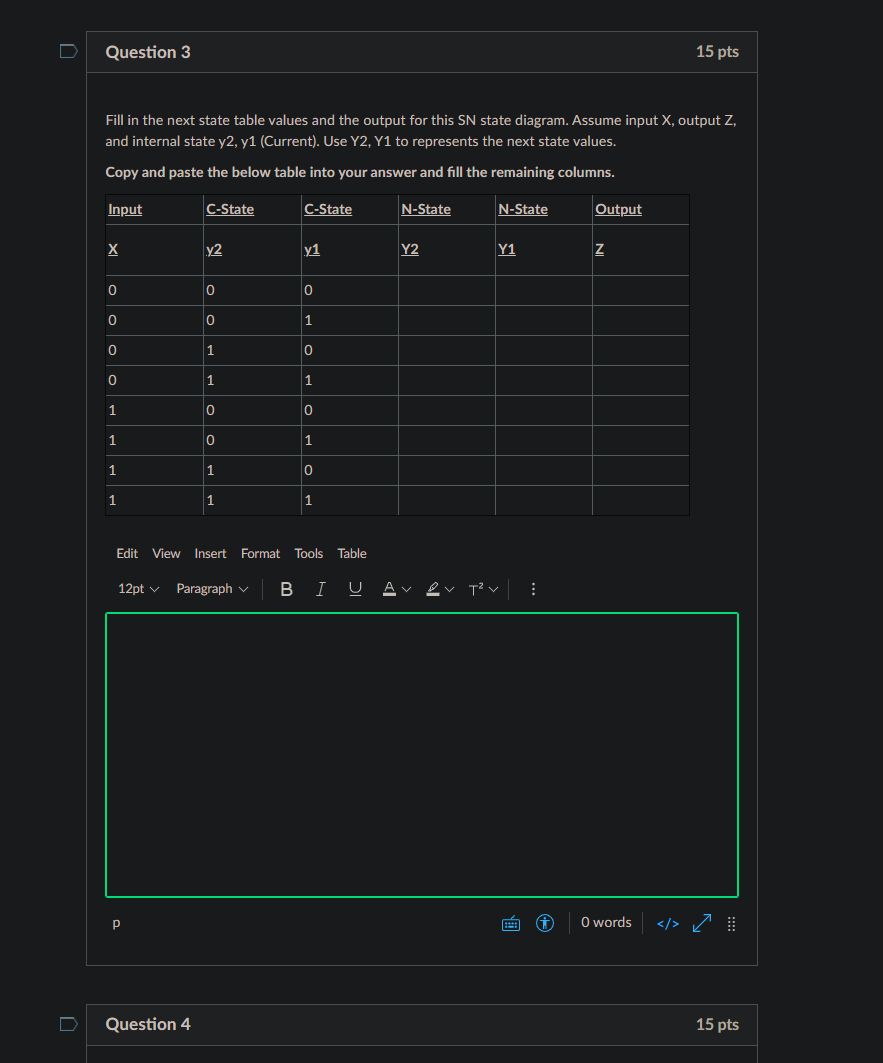Apply underline formatting in the editor
The height and width of the screenshot is (1063, 883).
click(x=355, y=588)
